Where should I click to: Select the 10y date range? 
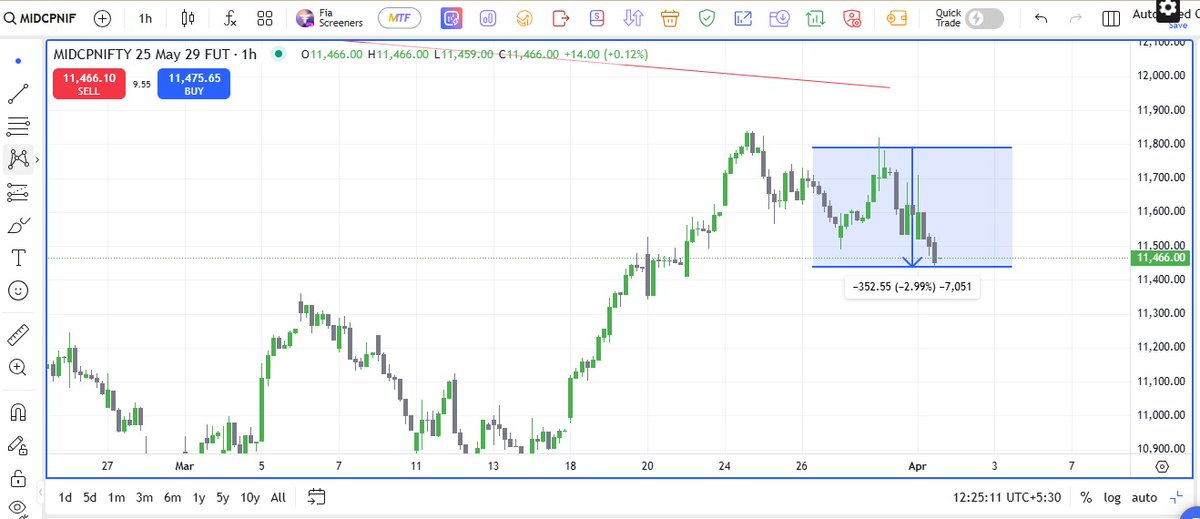[250, 497]
